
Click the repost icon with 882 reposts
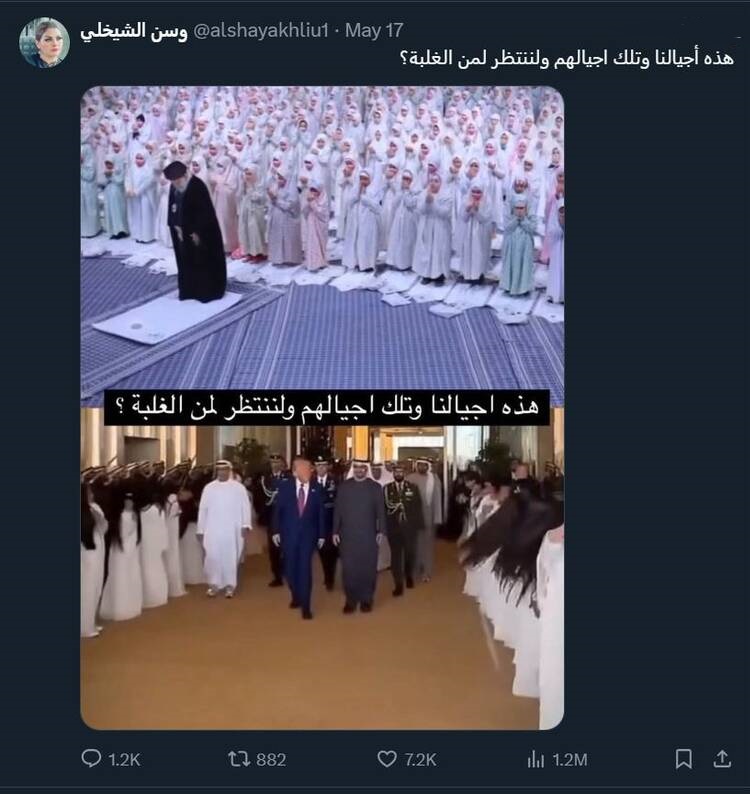[x=238, y=759]
